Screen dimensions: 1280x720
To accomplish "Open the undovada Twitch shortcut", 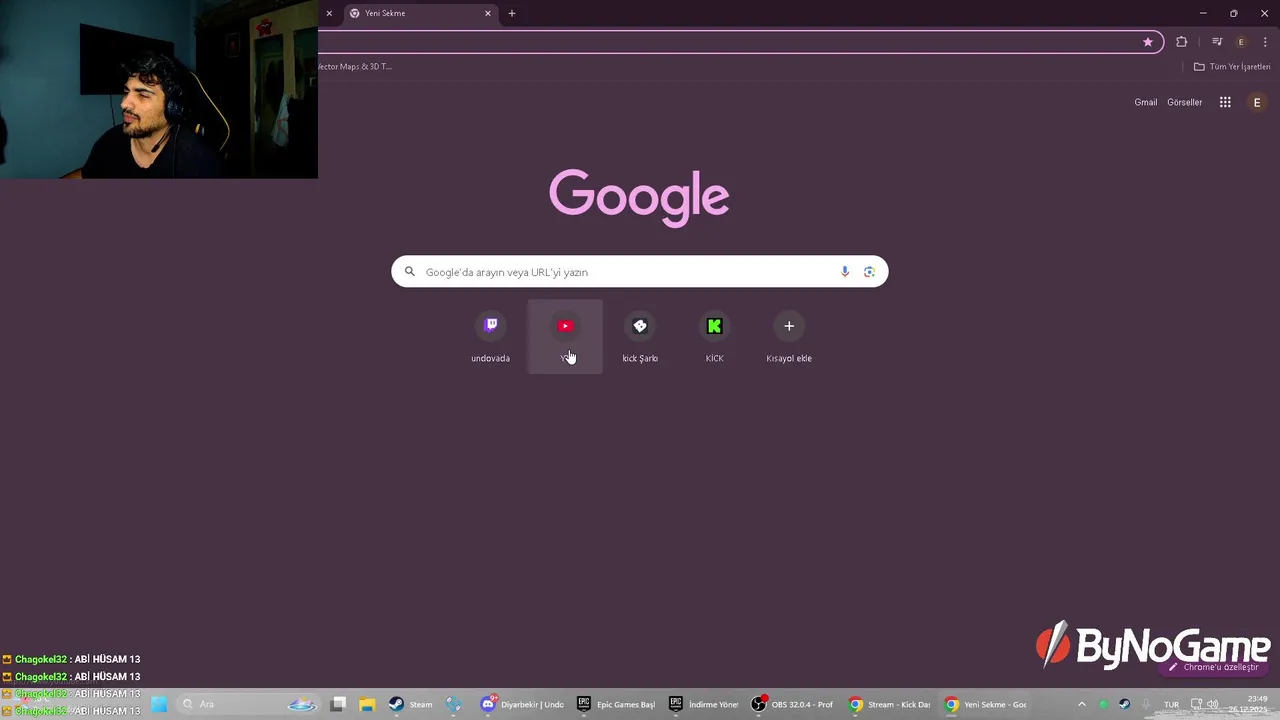I will pos(490,337).
